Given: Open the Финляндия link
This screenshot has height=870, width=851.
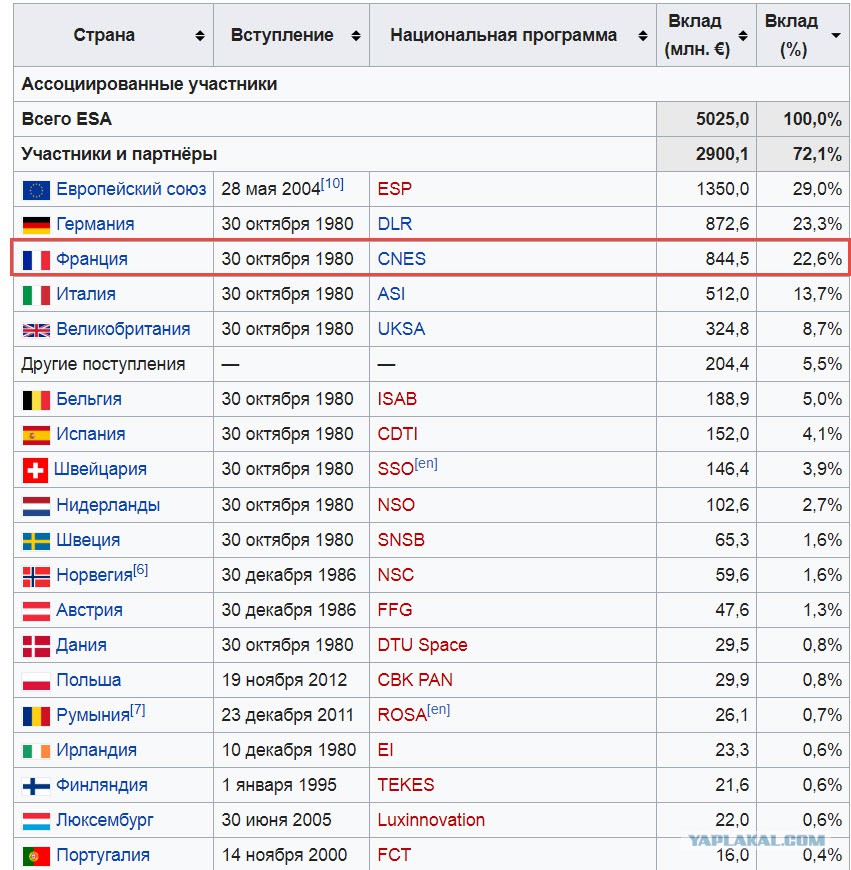Looking at the screenshot, I should coord(102,786).
